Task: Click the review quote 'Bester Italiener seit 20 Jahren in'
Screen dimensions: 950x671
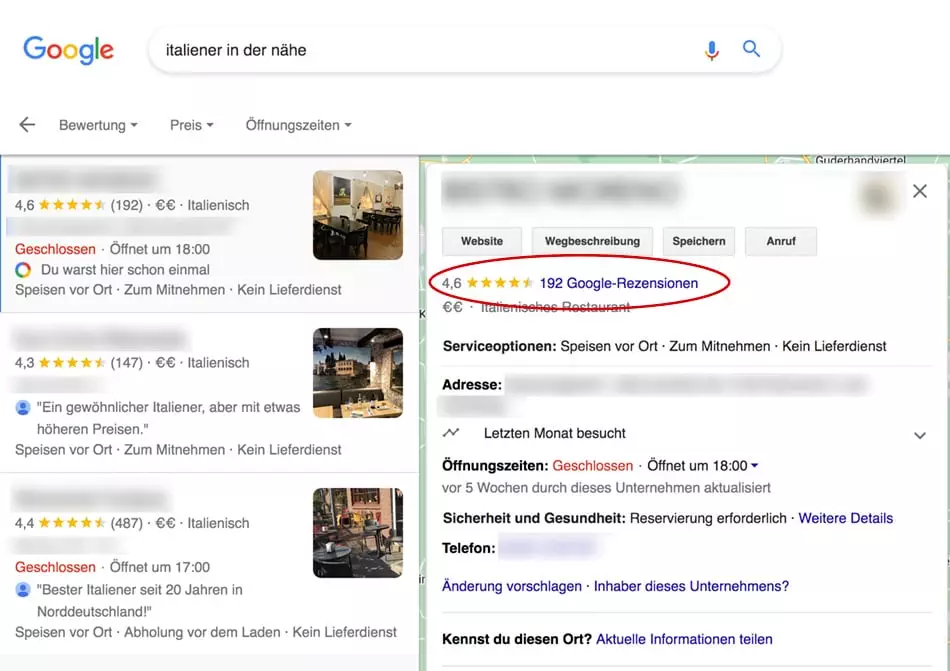Action: pos(140,590)
